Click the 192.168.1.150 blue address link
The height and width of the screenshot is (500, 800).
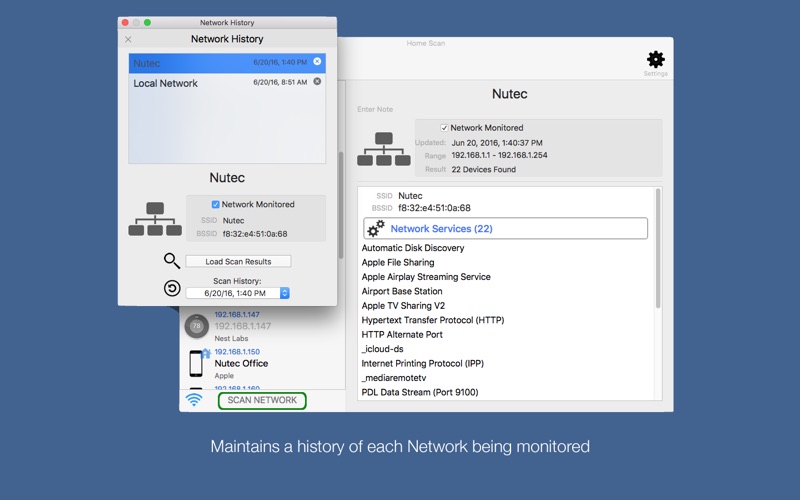pos(237,352)
